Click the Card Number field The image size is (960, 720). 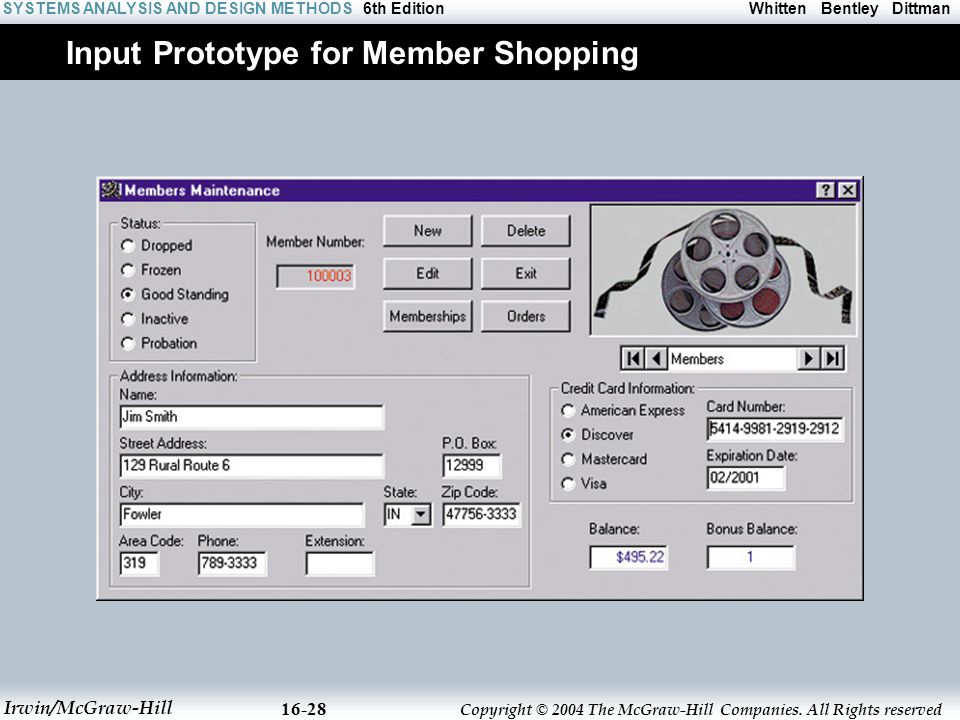(775, 429)
